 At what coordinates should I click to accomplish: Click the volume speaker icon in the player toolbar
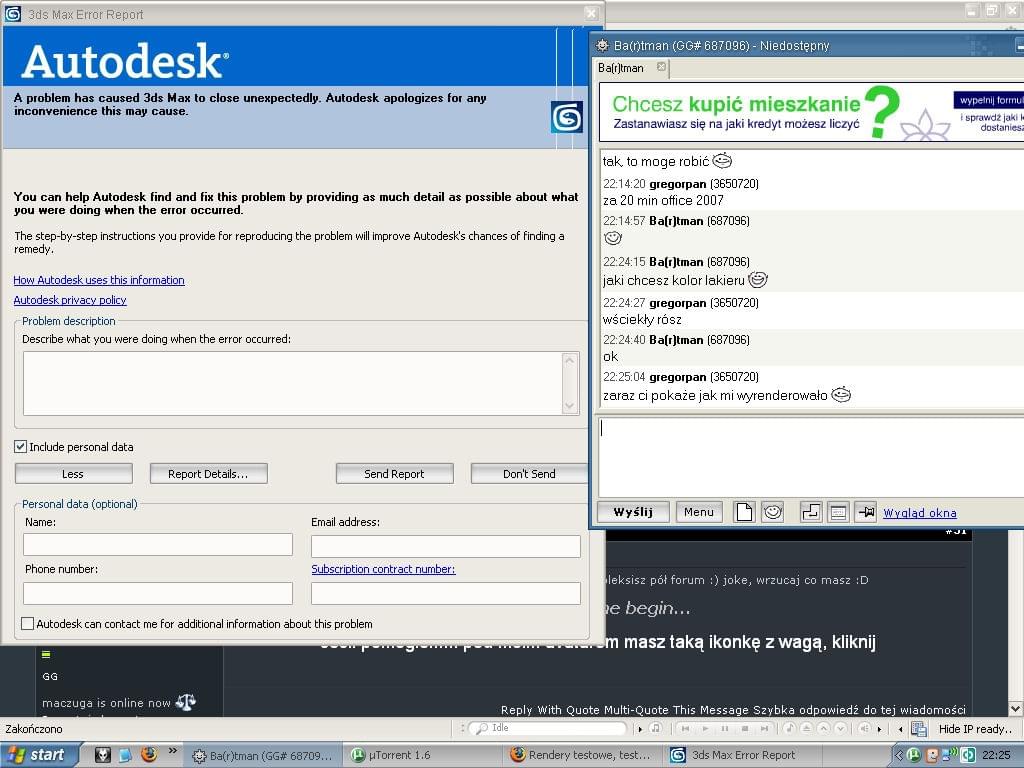(865, 728)
